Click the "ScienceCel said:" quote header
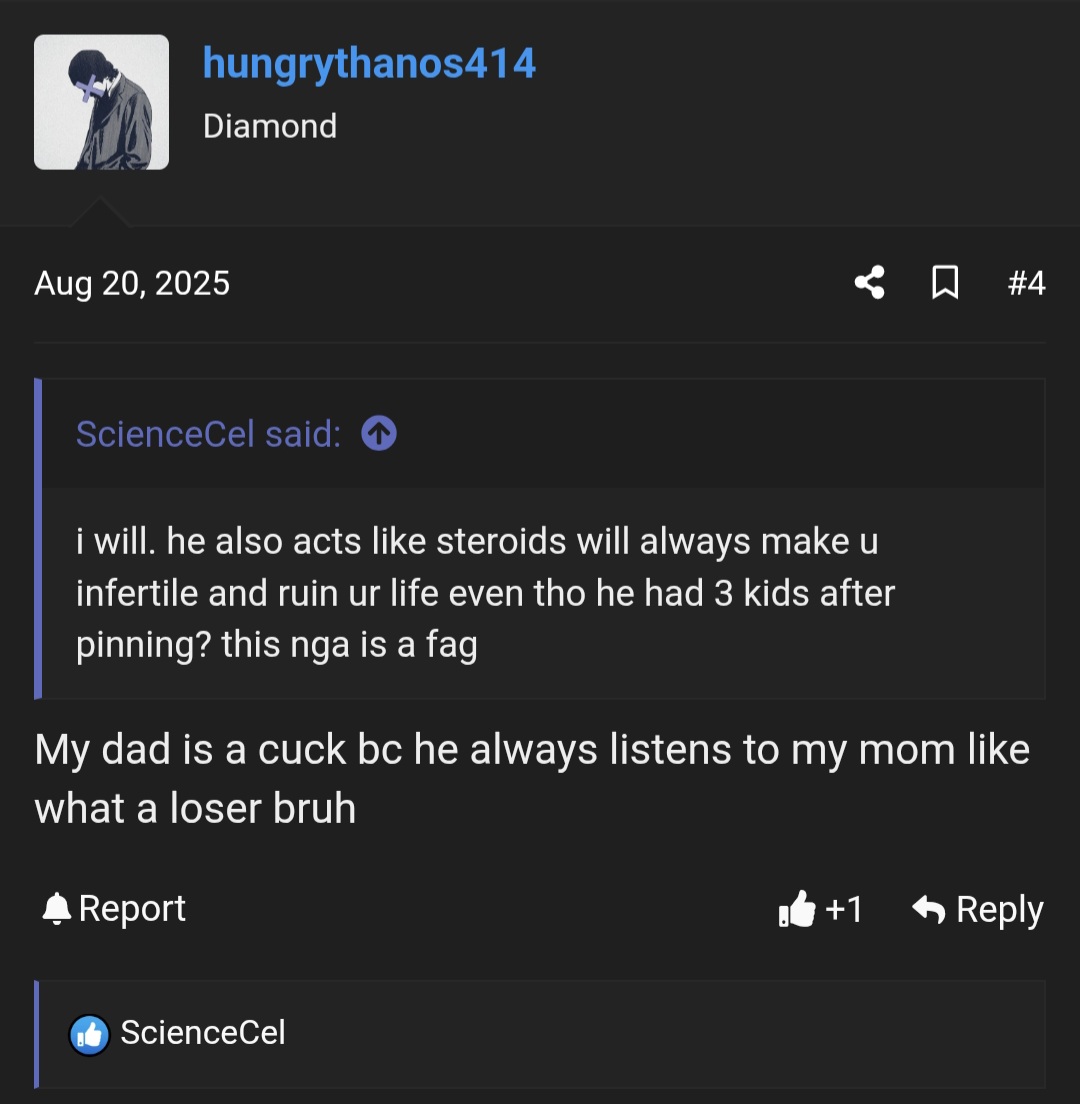This screenshot has width=1080, height=1104. 208,434
